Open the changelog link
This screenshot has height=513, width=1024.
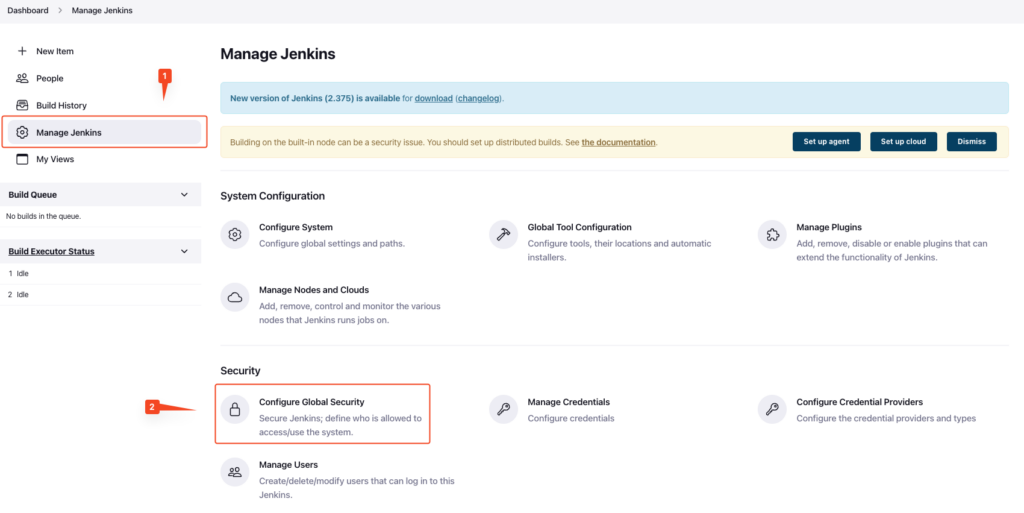[479, 99]
